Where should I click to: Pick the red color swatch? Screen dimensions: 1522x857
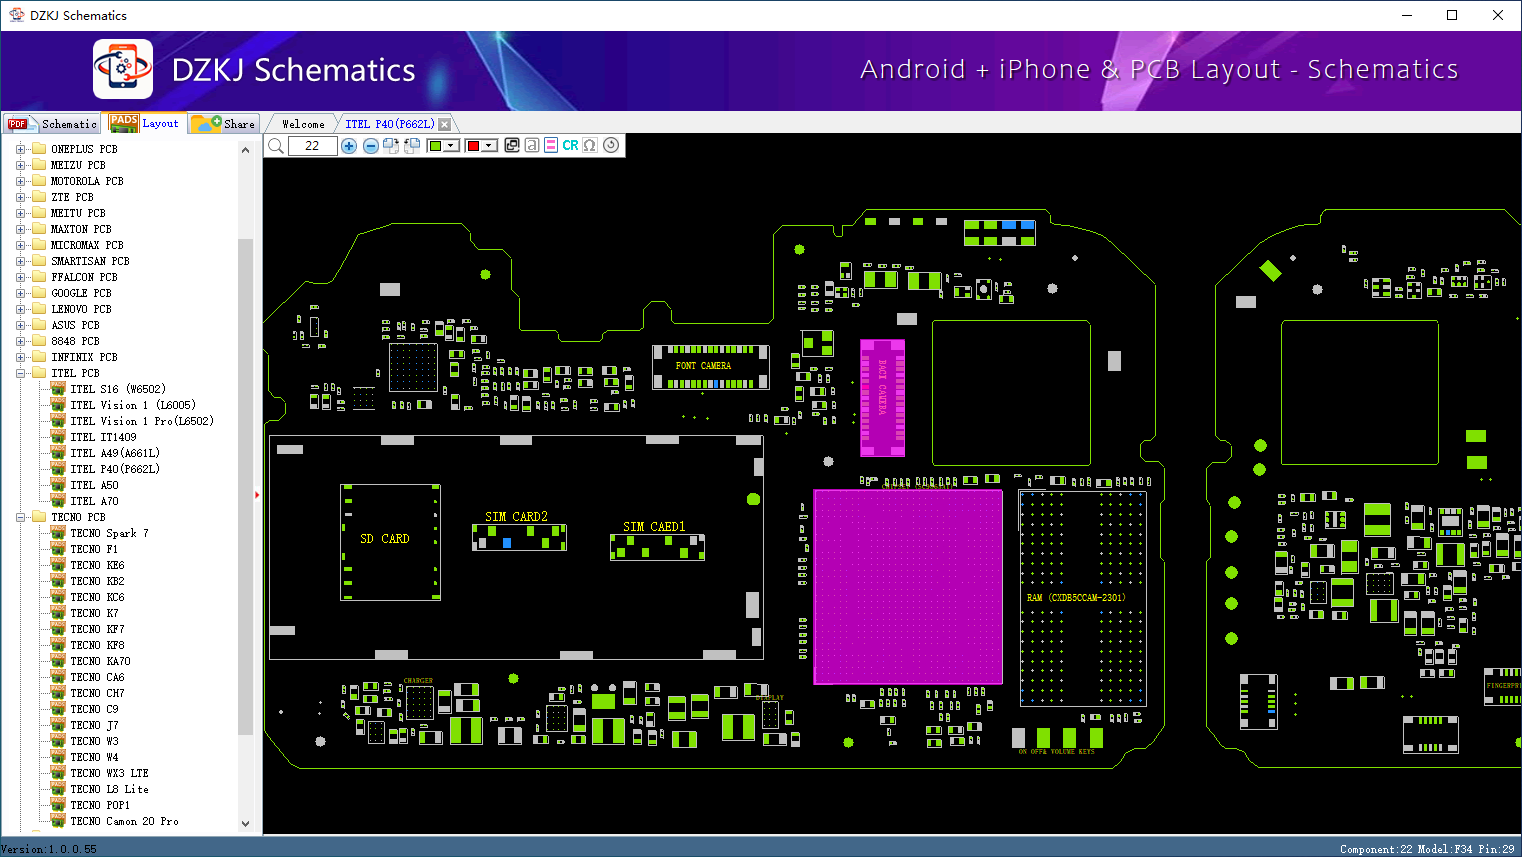[473, 146]
